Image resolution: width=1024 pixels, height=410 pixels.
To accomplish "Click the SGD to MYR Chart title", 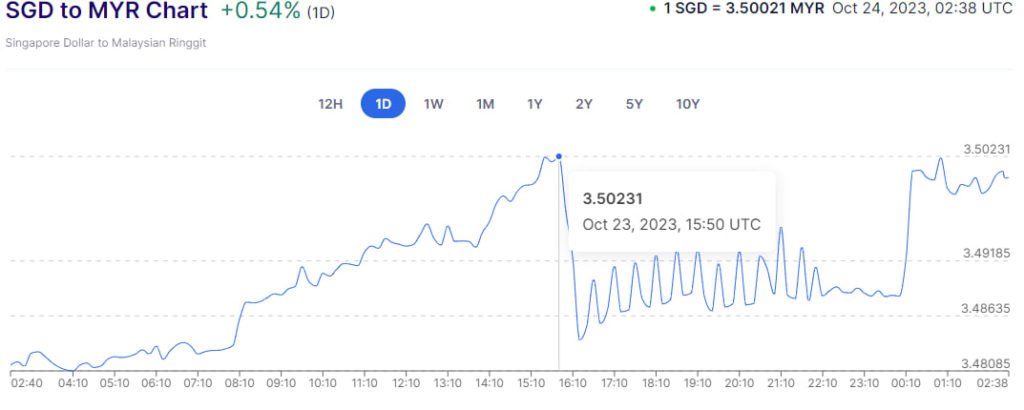I will 107,12.
